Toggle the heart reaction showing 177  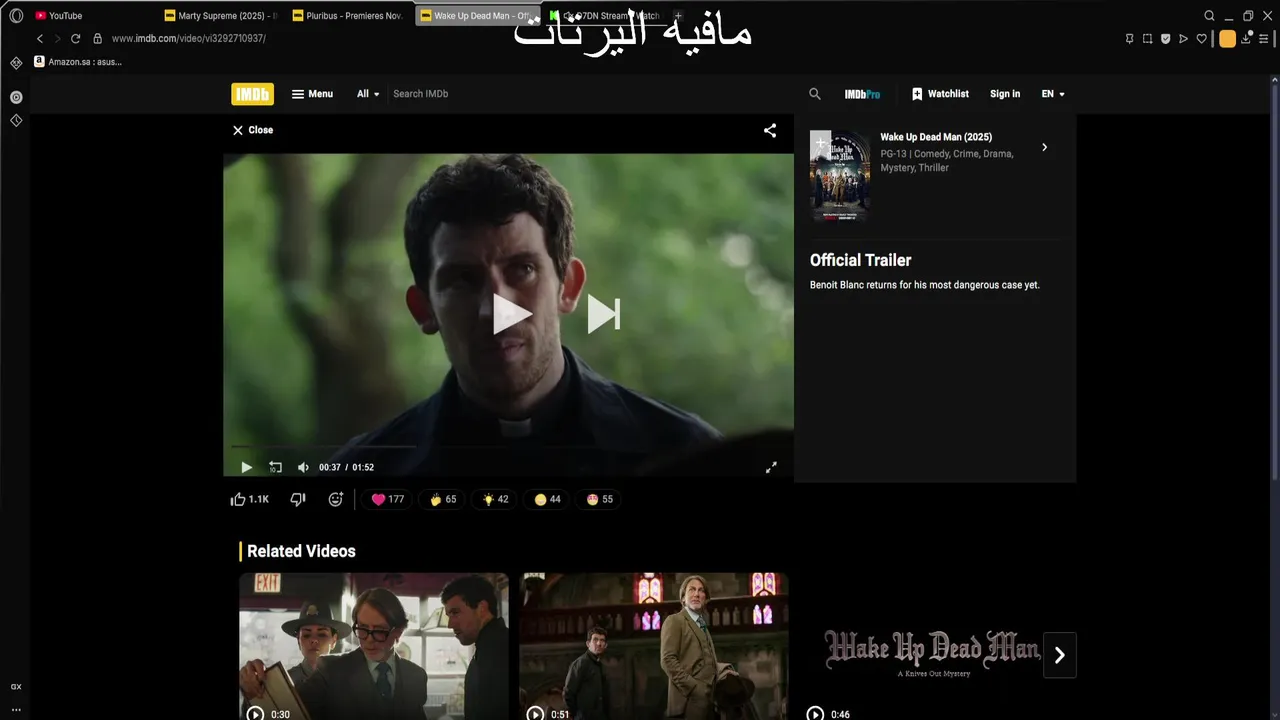(x=388, y=499)
